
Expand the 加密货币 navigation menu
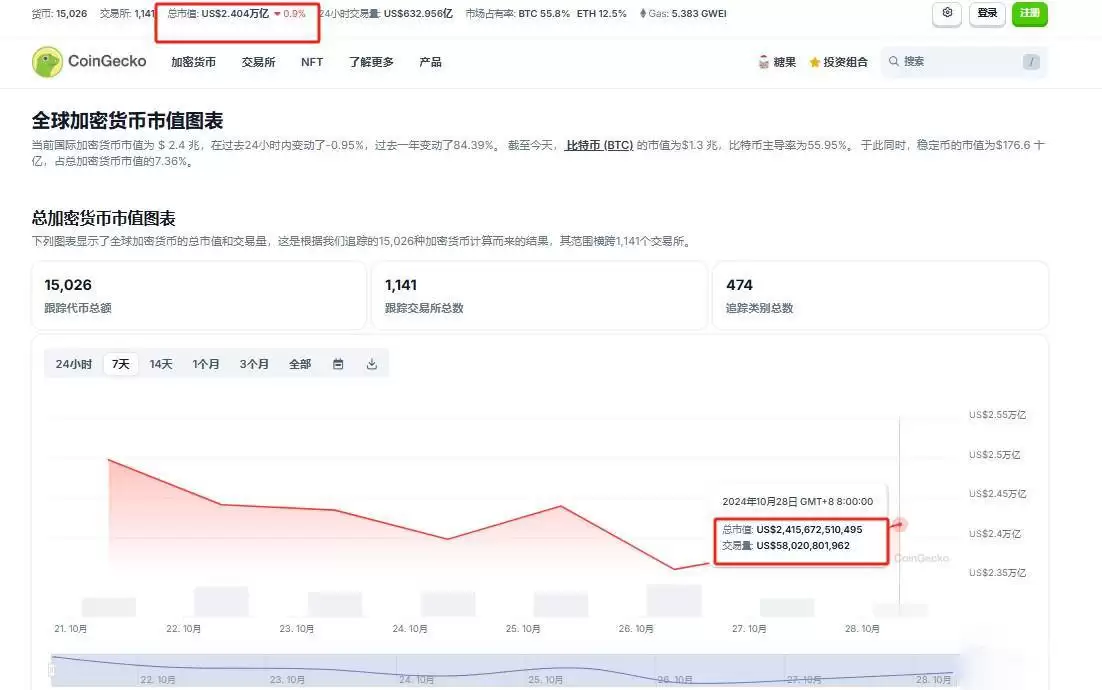coord(193,62)
